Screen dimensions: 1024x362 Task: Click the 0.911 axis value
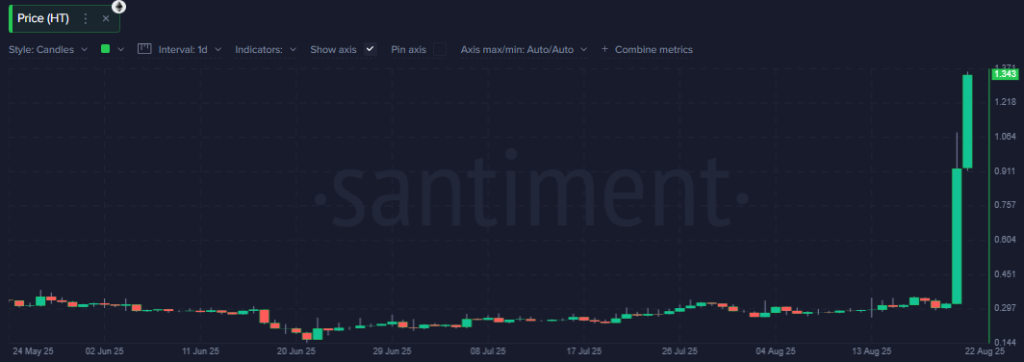pyautogui.click(x=1004, y=171)
